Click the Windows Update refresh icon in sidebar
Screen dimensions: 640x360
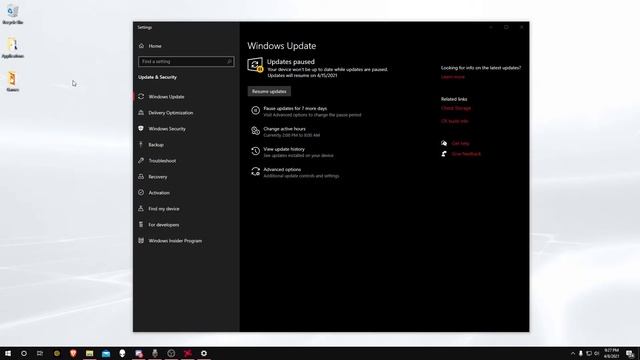[141, 96]
